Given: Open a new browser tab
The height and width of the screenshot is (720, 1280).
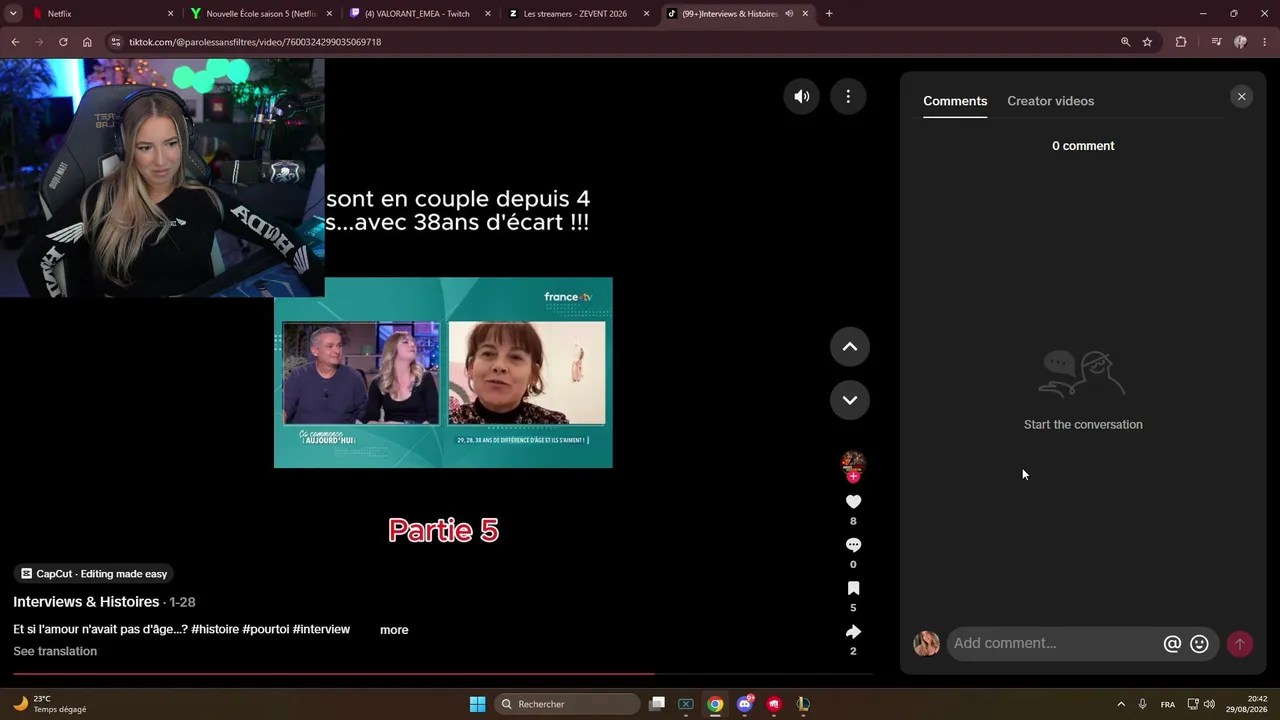Looking at the screenshot, I should click(x=829, y=14).
